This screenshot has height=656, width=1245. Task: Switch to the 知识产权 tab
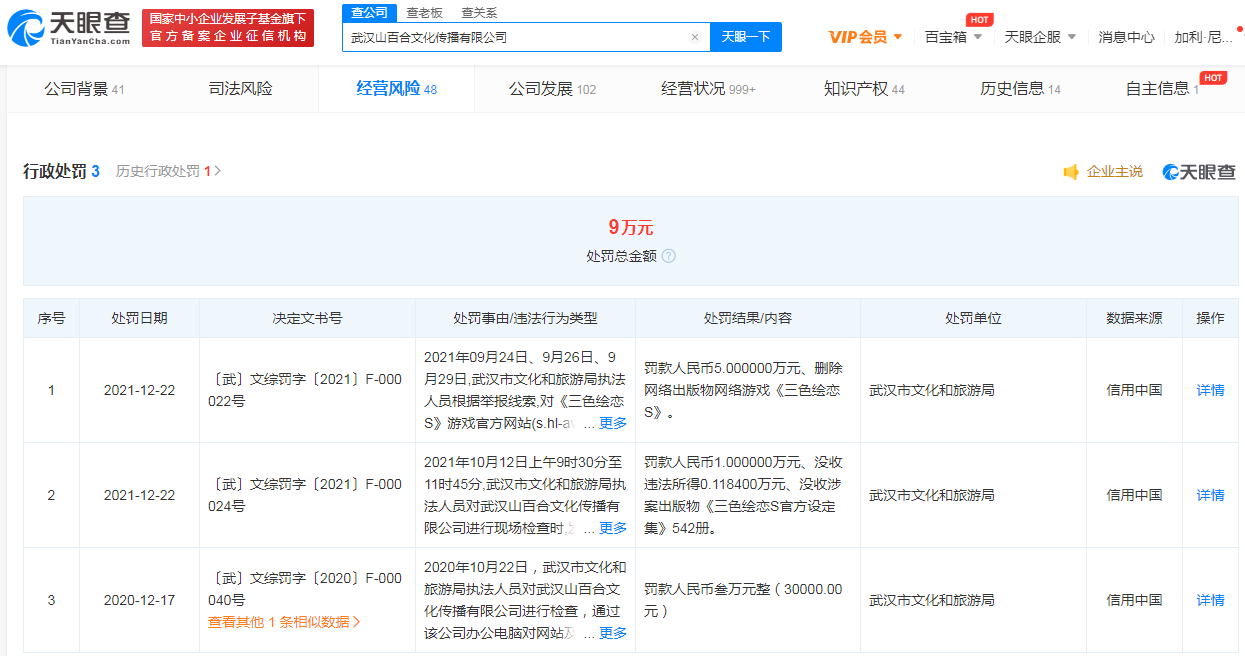pyautogui.click(x=864, y=89)
